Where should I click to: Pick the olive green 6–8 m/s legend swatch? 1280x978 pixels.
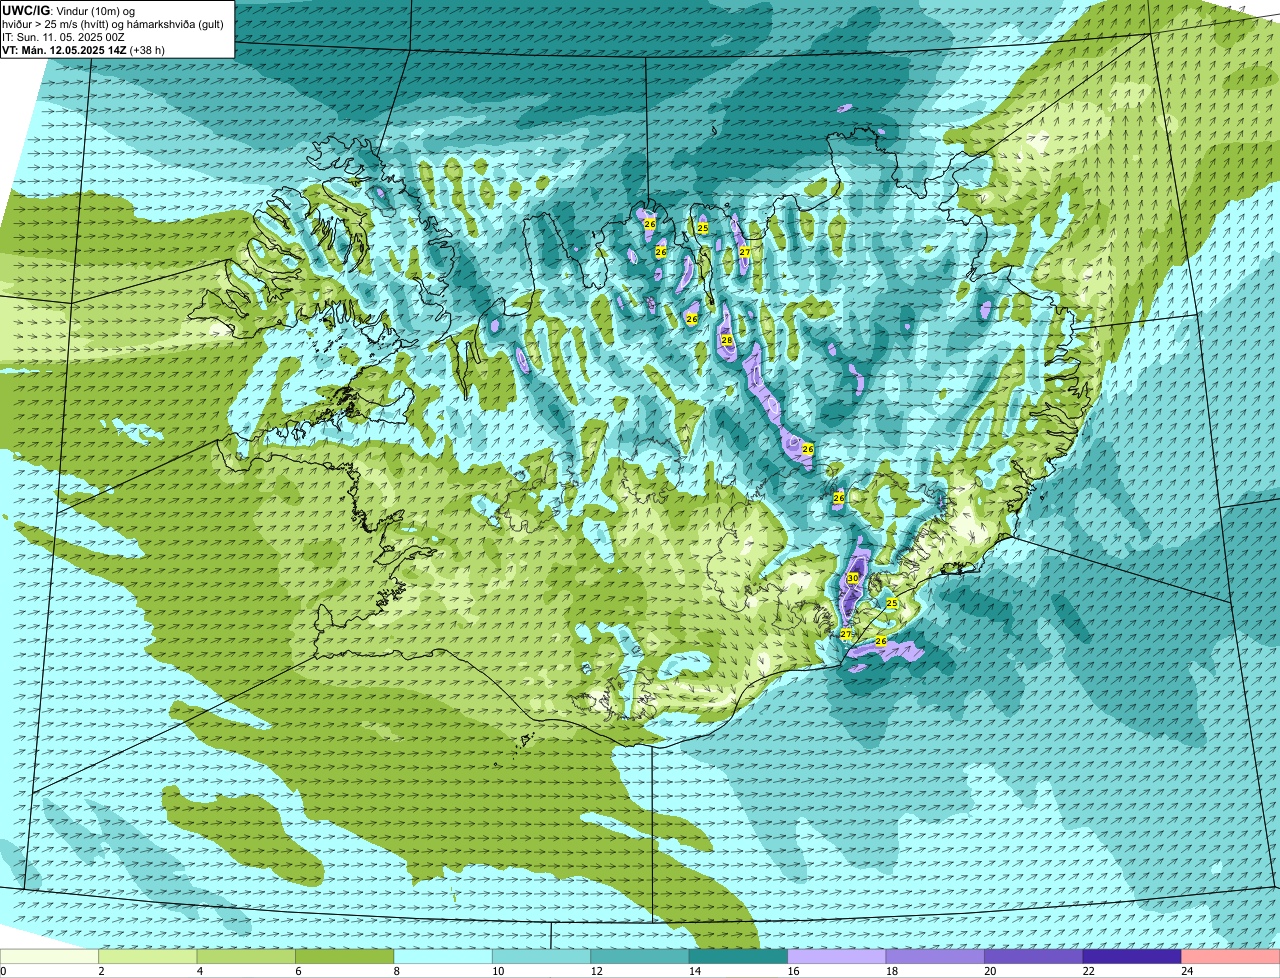(345, 956)
